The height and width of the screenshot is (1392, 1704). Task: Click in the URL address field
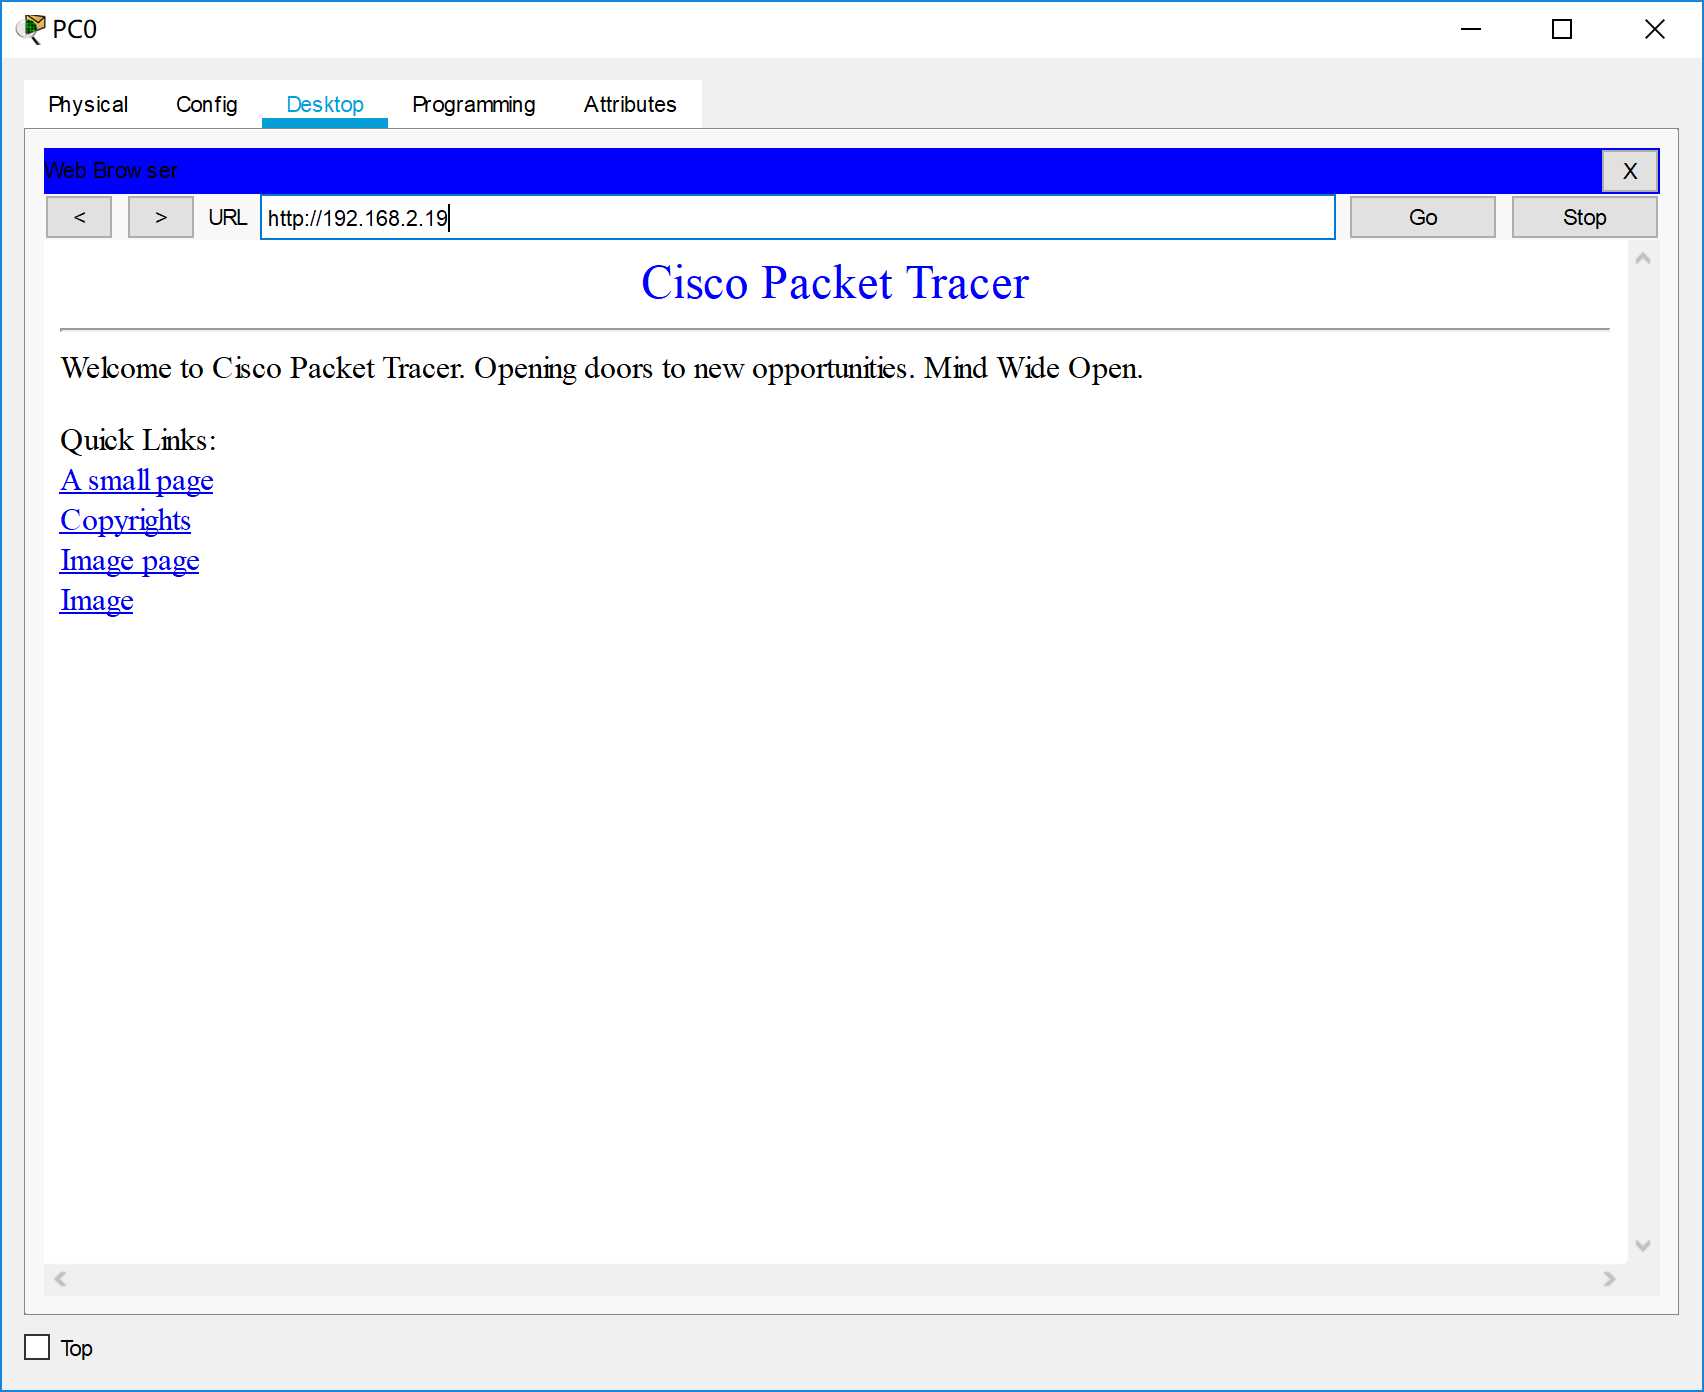(797, 217)
